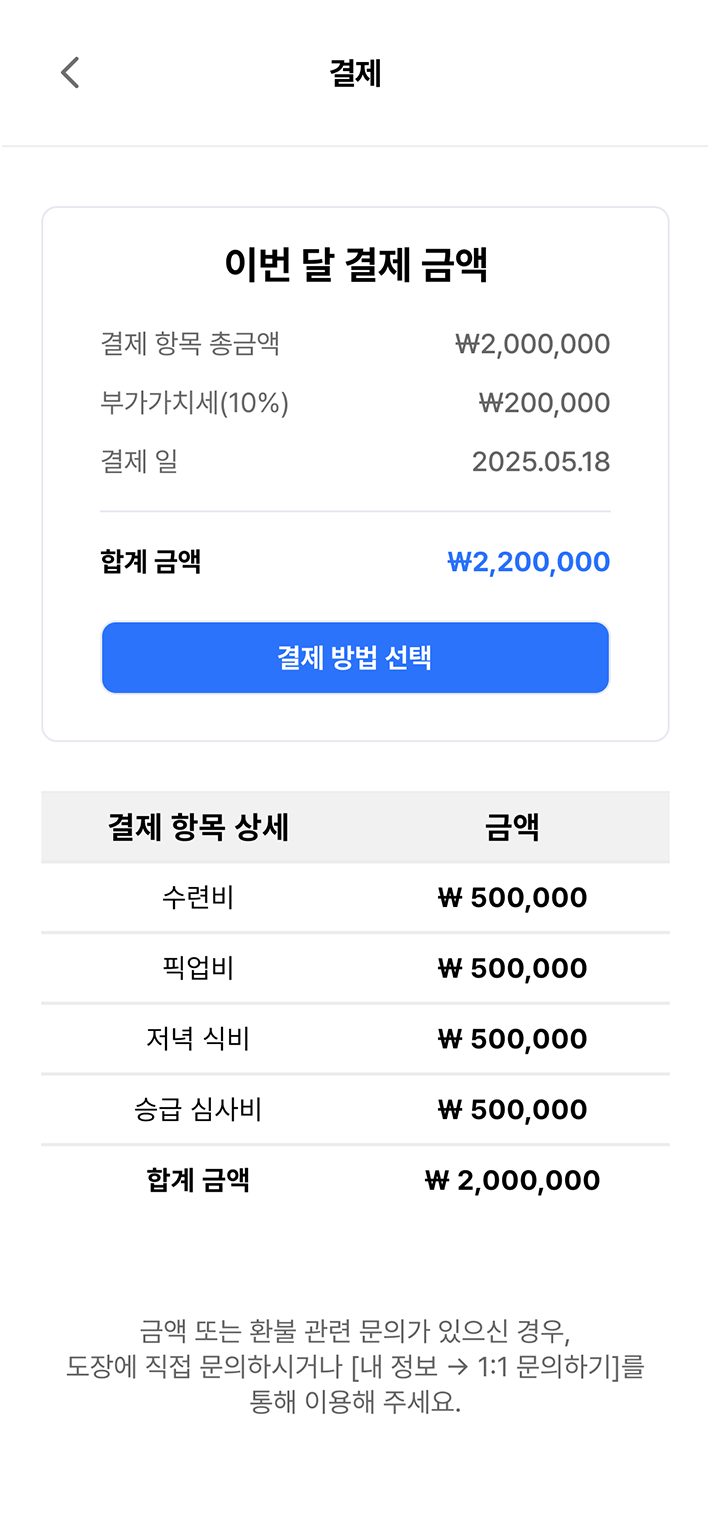Tap the 결제 항목 총금액 label
The height and width of the screenshot is (1530, 709).
pyautogui.click(x=190, y=344)
